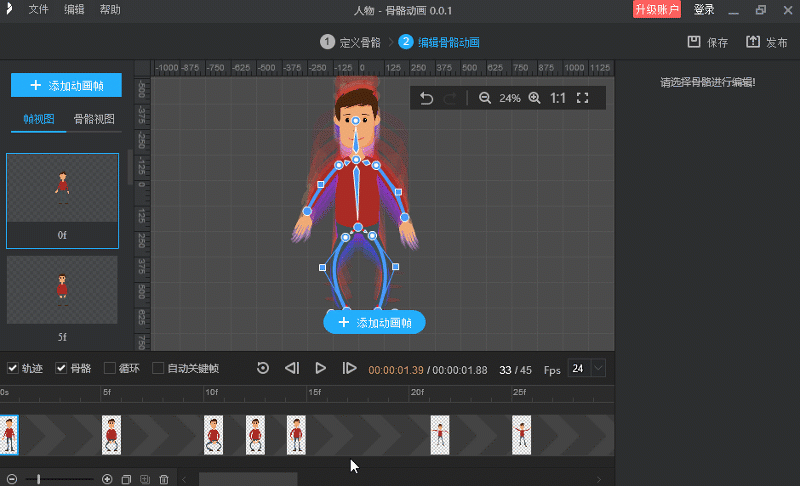The height and width of the screenshot is (486, 800).
Task: Zoom in the canvas view
Action: pyautogui.click(x=534, y=98)
